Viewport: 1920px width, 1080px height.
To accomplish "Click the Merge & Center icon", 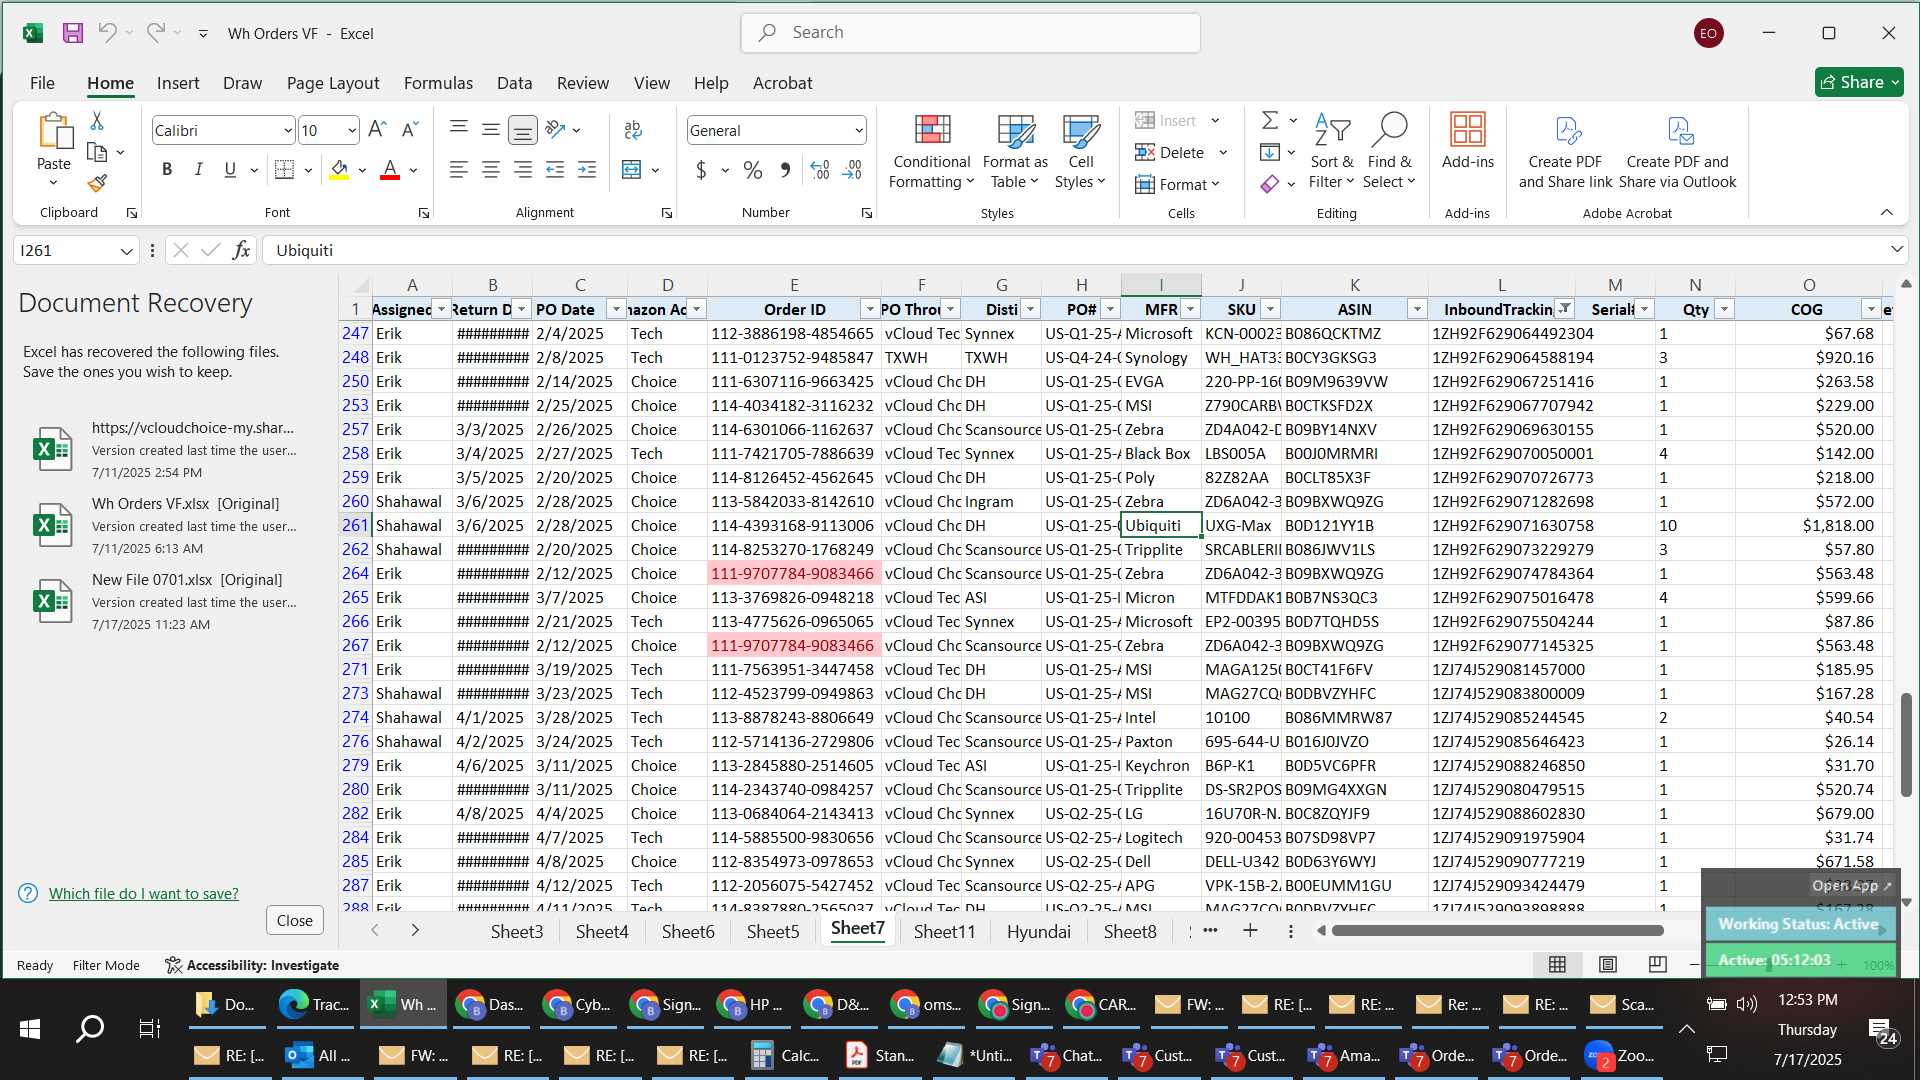I will 631,170.
